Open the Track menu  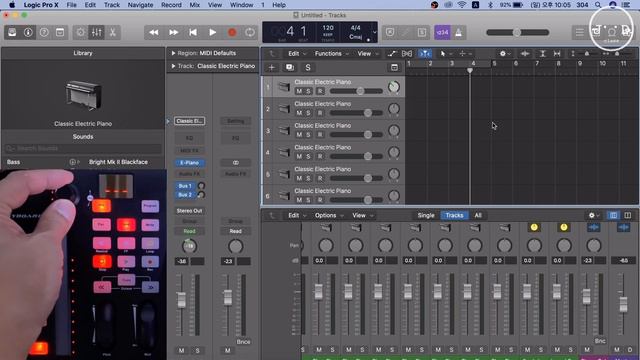[x=111, y=5]
